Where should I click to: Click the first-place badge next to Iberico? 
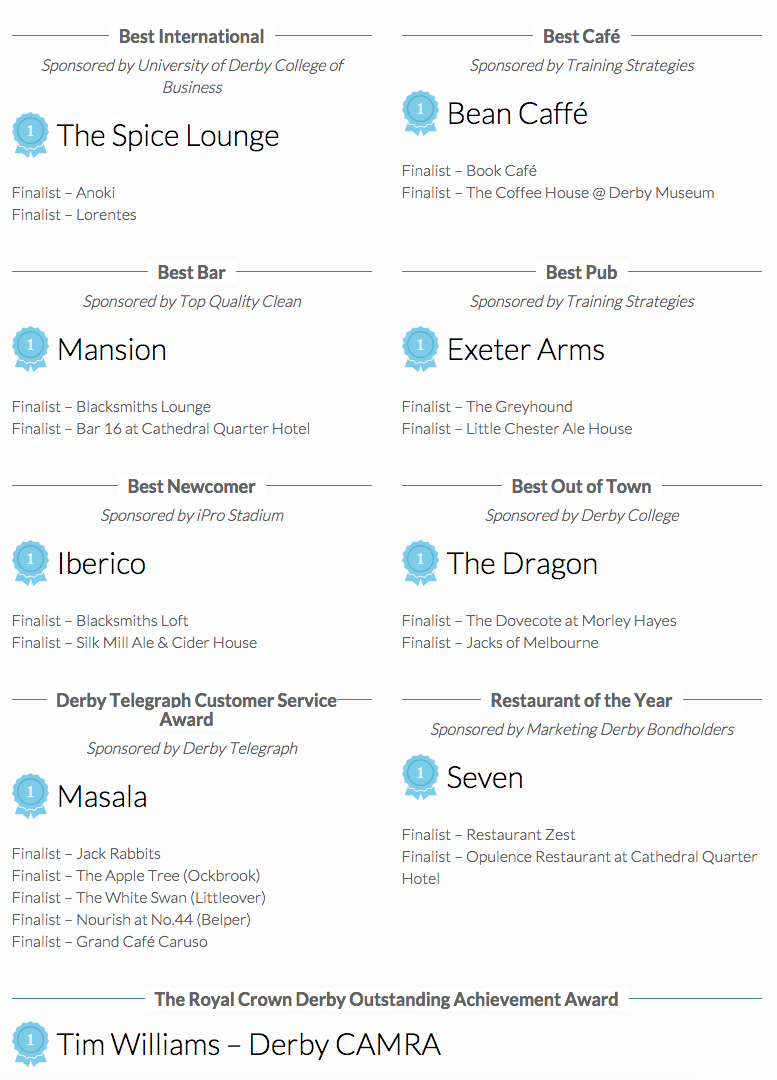pyautogui.click(x=30, y=561)
